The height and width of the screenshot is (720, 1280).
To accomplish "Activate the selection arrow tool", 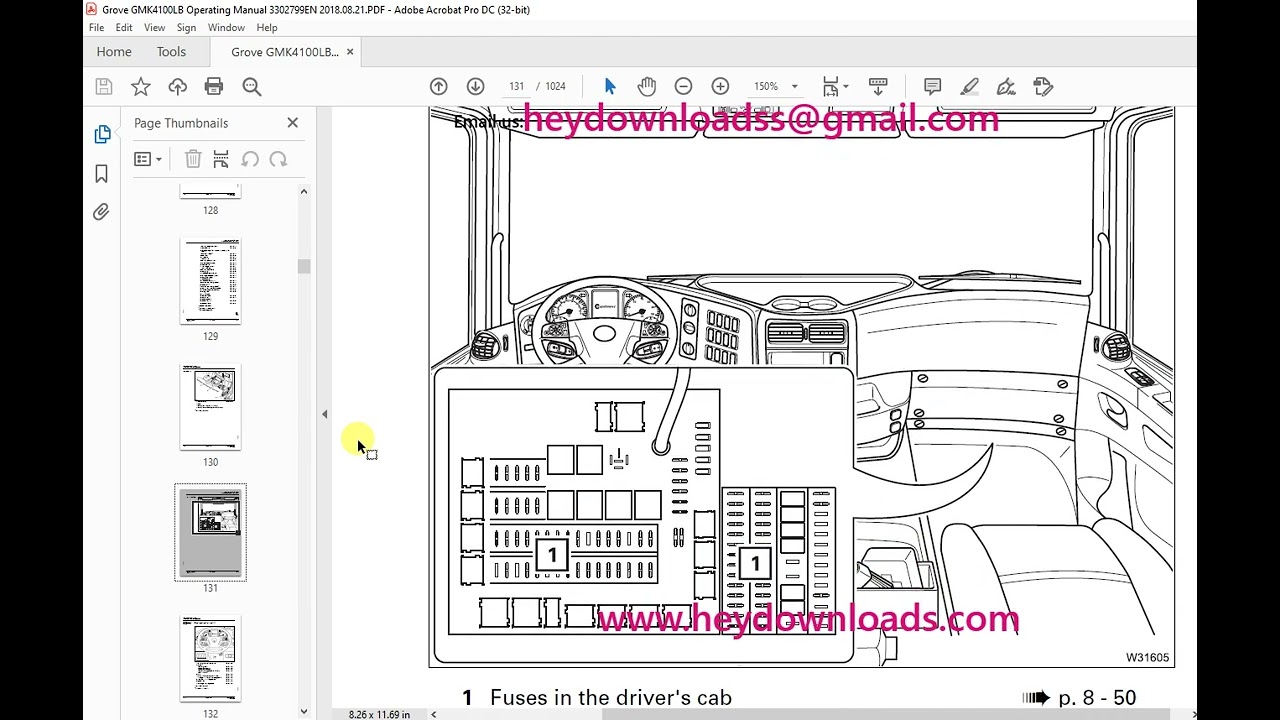I will coord(610,87).
